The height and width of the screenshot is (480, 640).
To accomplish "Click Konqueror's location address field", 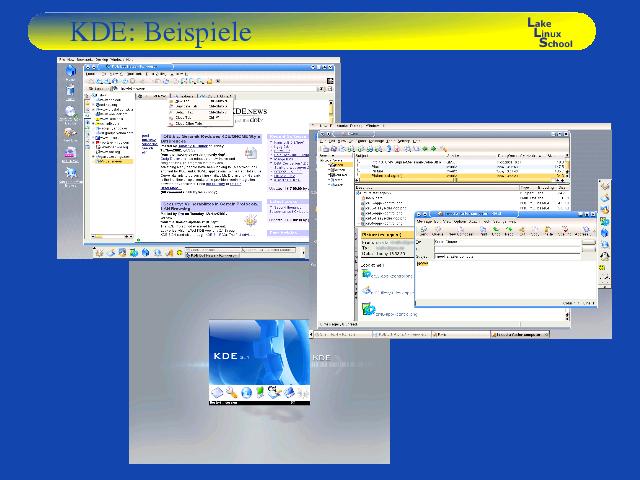I will (x=218, y=88).
